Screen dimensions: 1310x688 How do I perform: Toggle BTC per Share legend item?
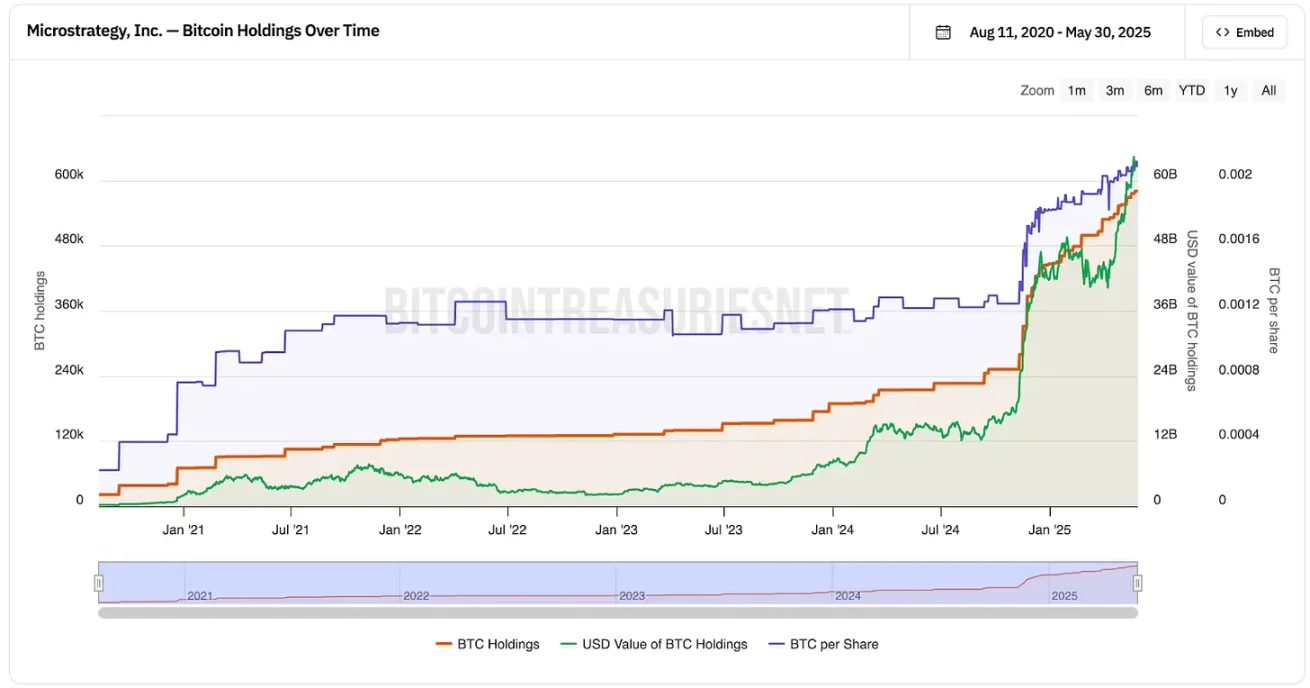point(824,644)
